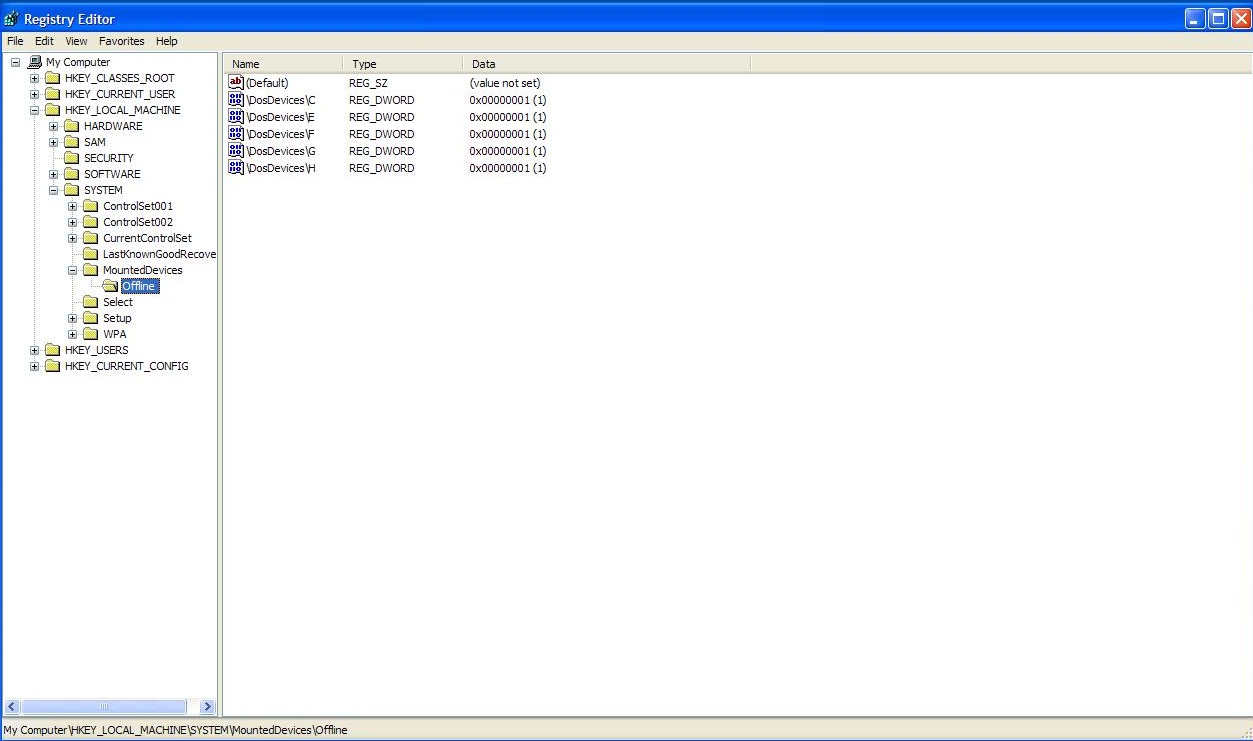Expand the Setup key
This screenshot has height=741, width=1253.
pos(72,318)
